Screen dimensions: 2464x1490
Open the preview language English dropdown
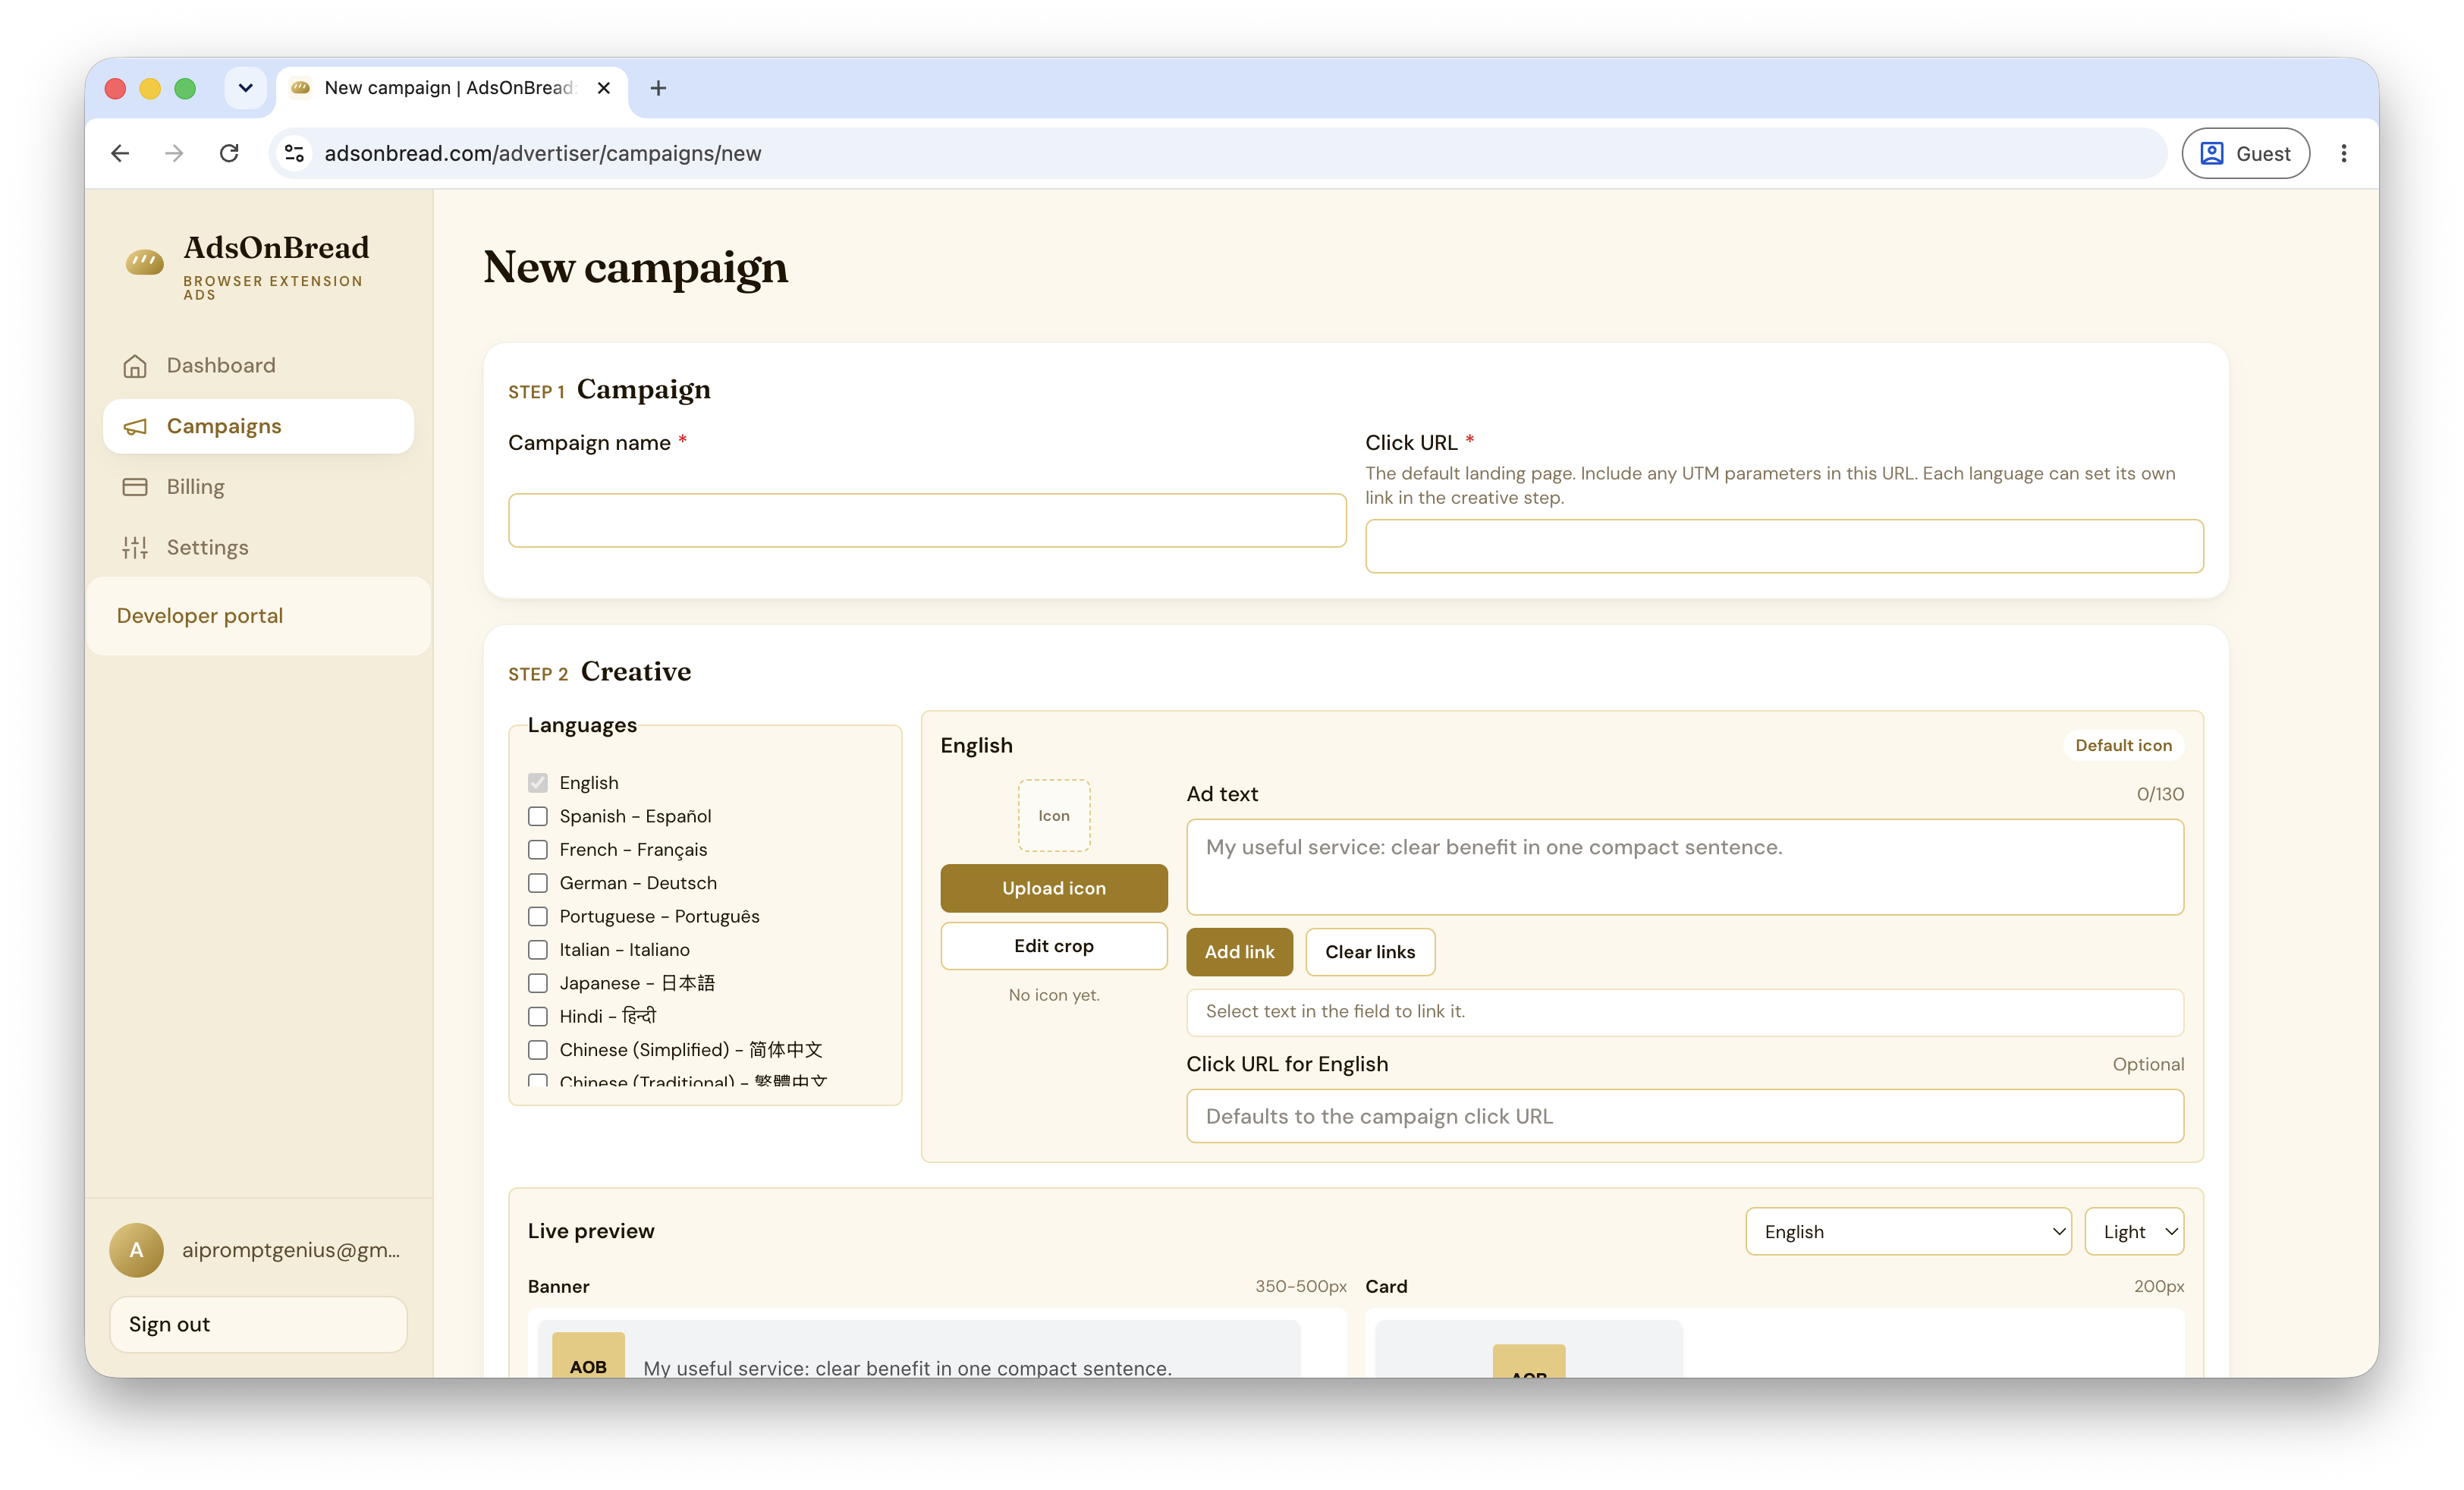tap(1908, 1232)
